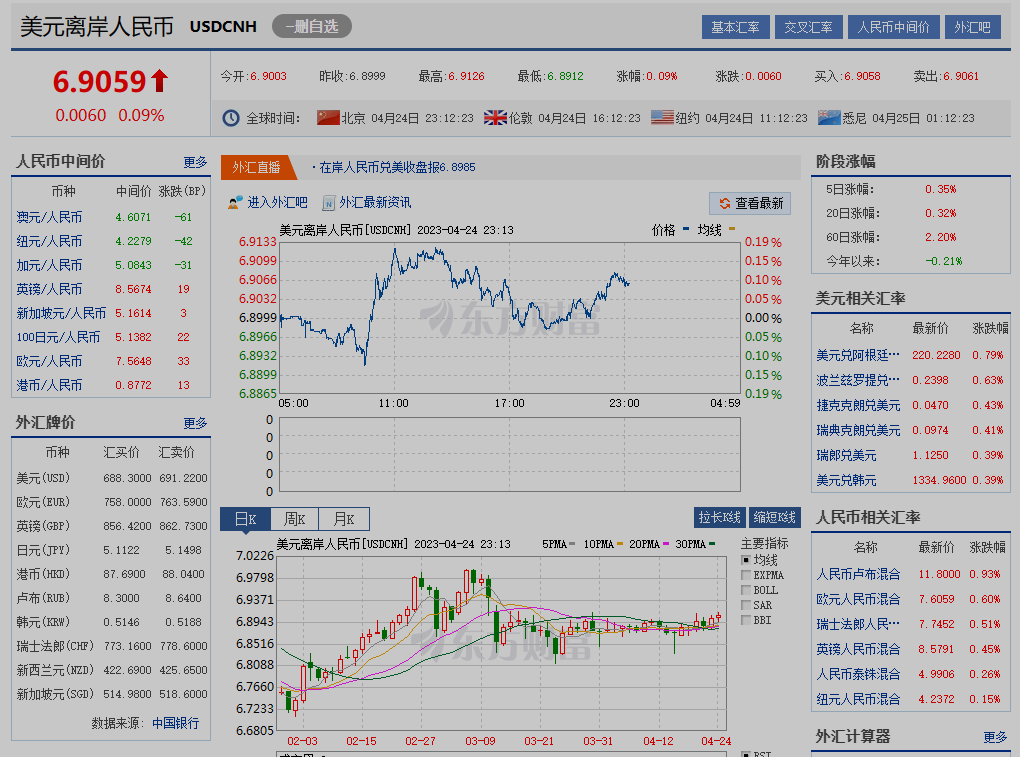
Task: Toggle the 均线 indicator checkbox
Action: point(746,560)
